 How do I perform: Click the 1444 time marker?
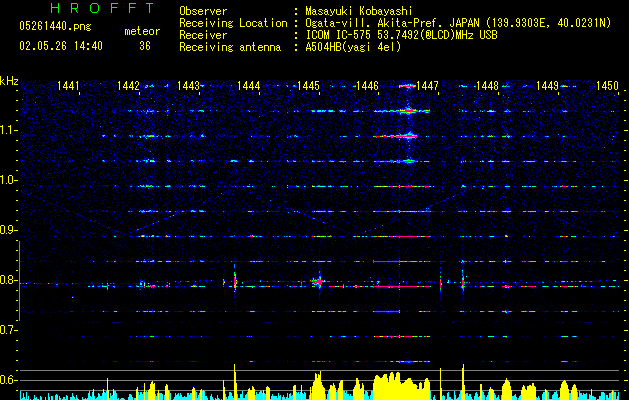[248, 86]
